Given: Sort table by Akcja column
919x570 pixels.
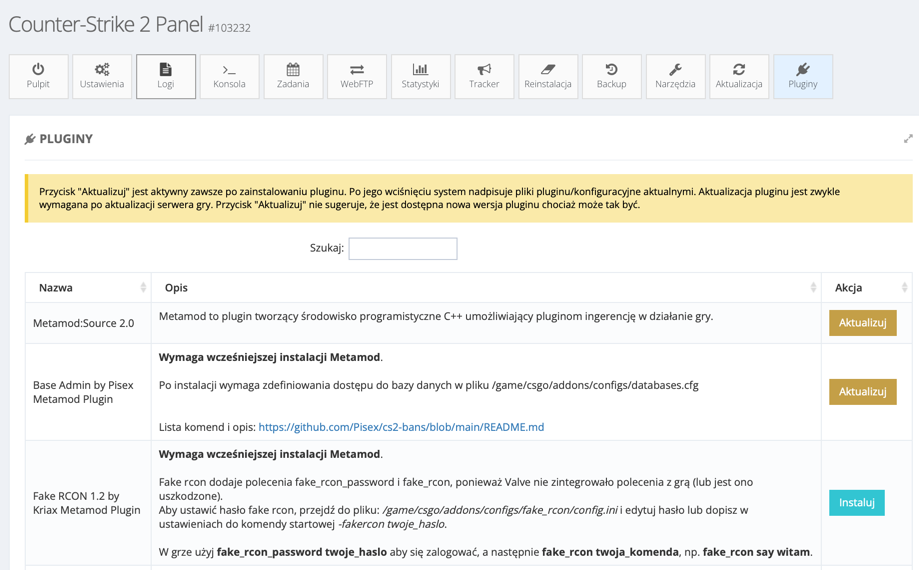Looking at the screenshot, I should tap(866, 288).
